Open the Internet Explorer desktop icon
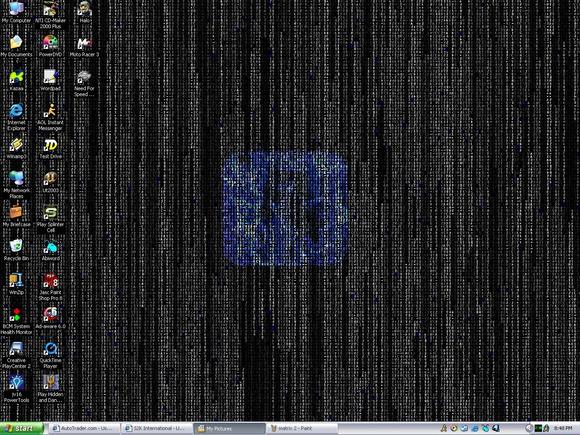The image size is (580, 435). point(16,117)
